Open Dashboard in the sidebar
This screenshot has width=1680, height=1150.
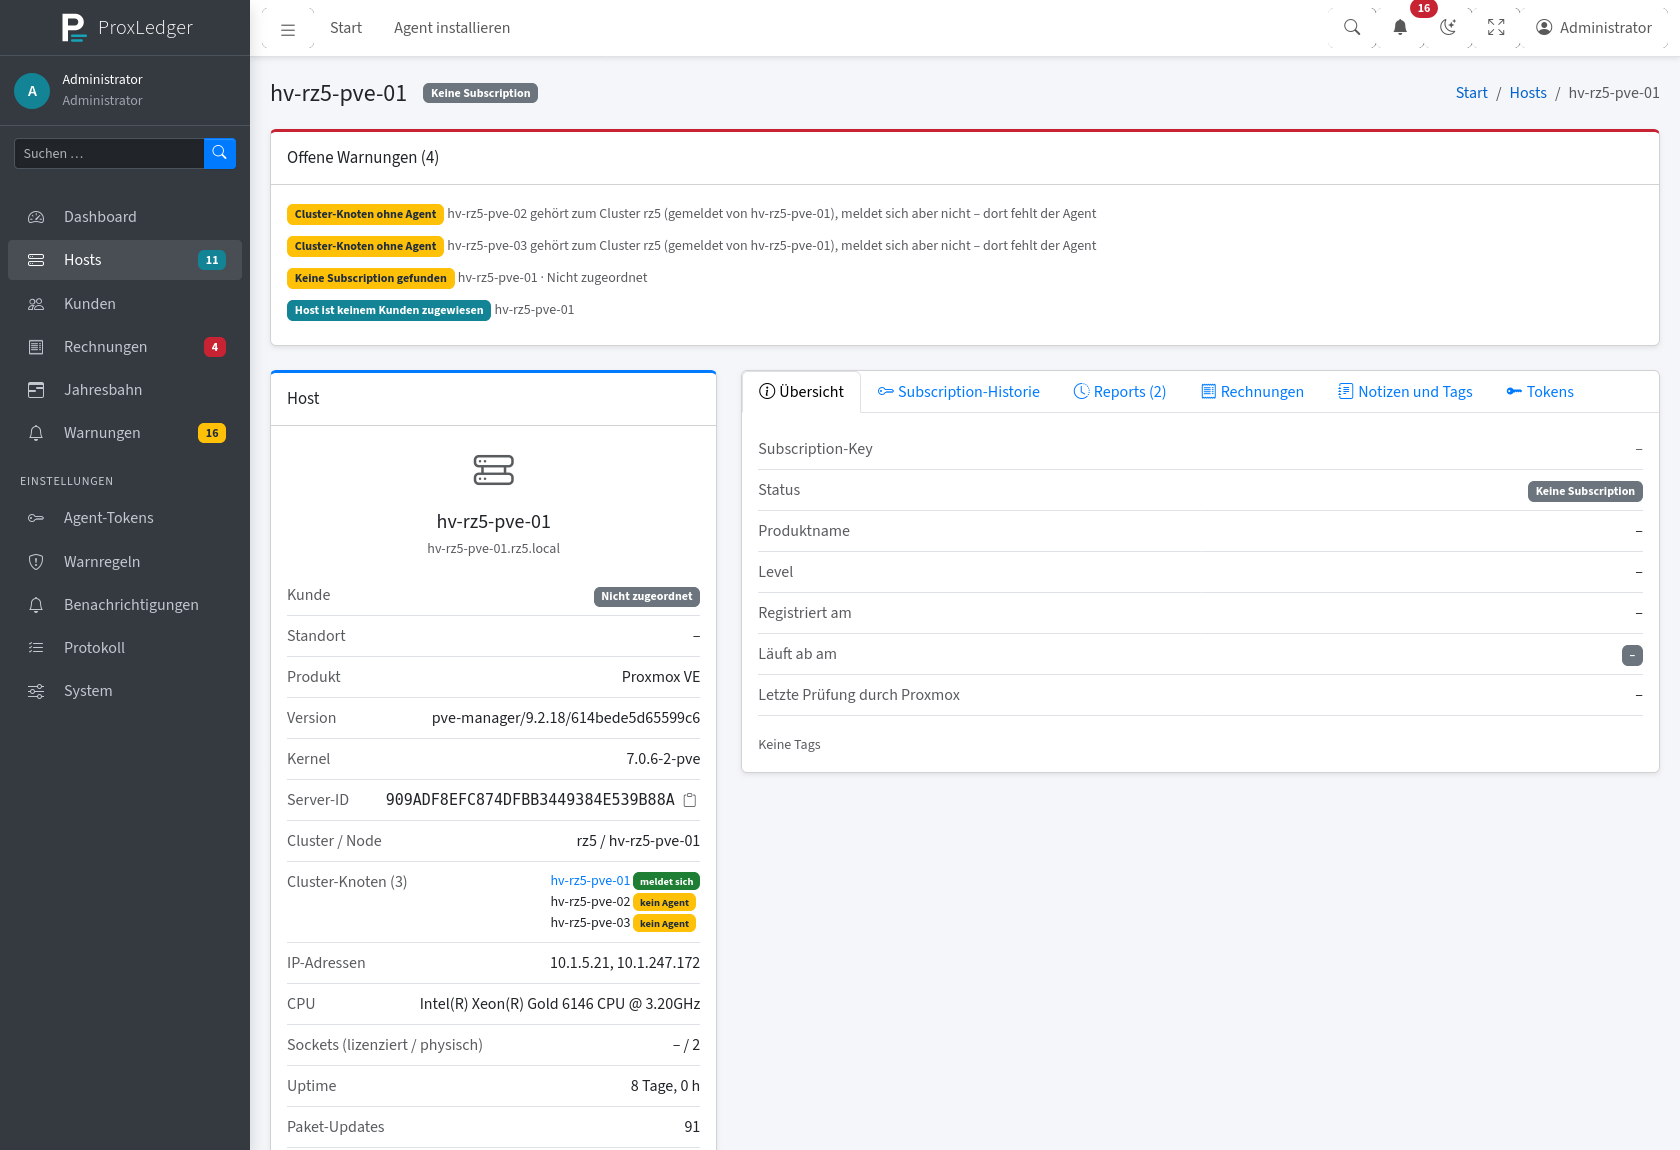[125, 217]
